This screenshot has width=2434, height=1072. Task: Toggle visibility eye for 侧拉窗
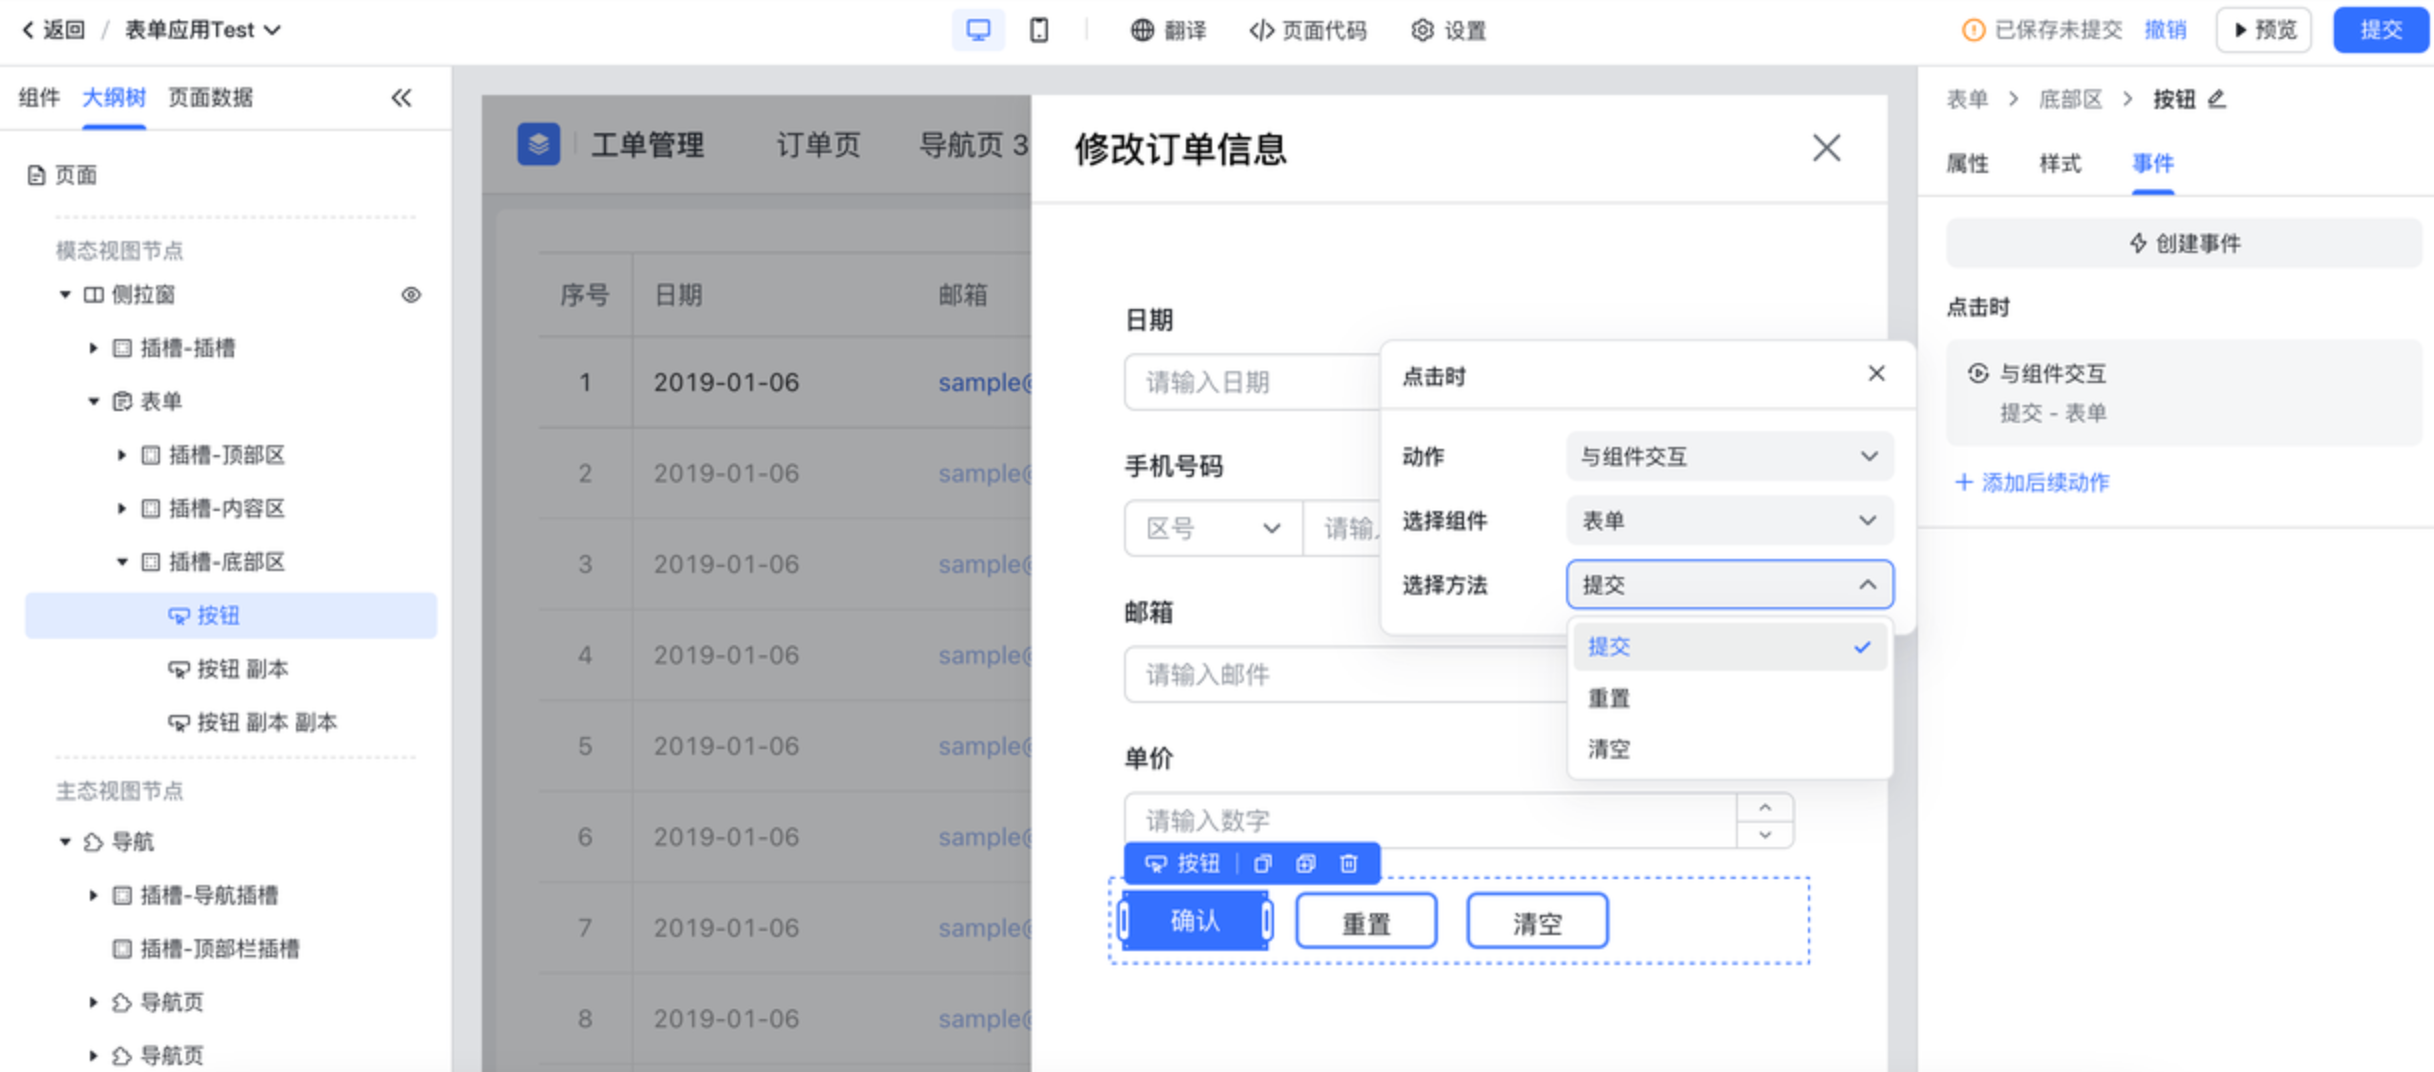[x=411, y=295]
